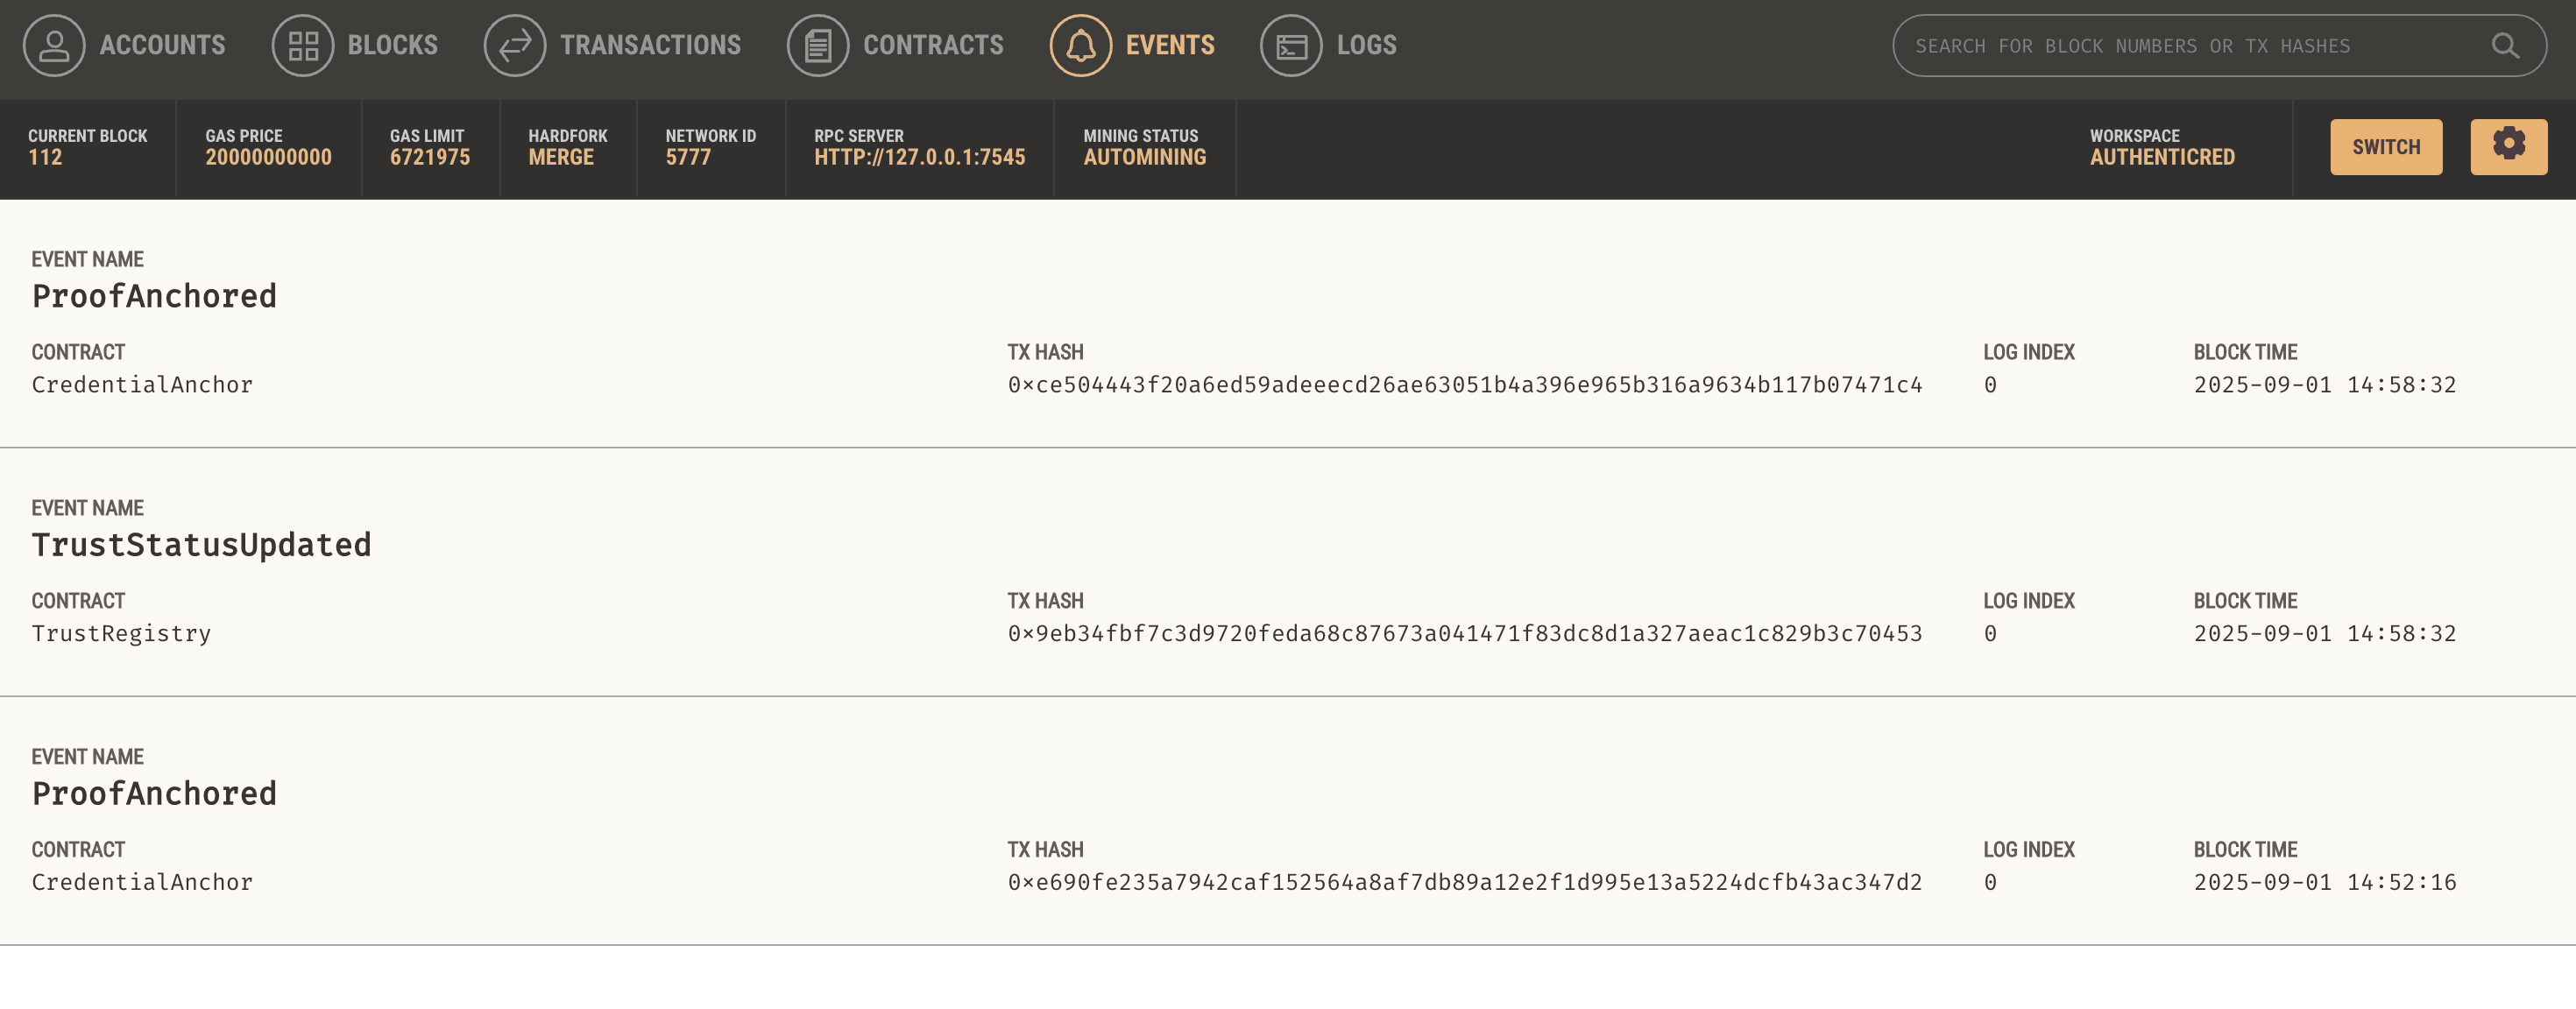Go to the Contracts tab

(932, 46)
